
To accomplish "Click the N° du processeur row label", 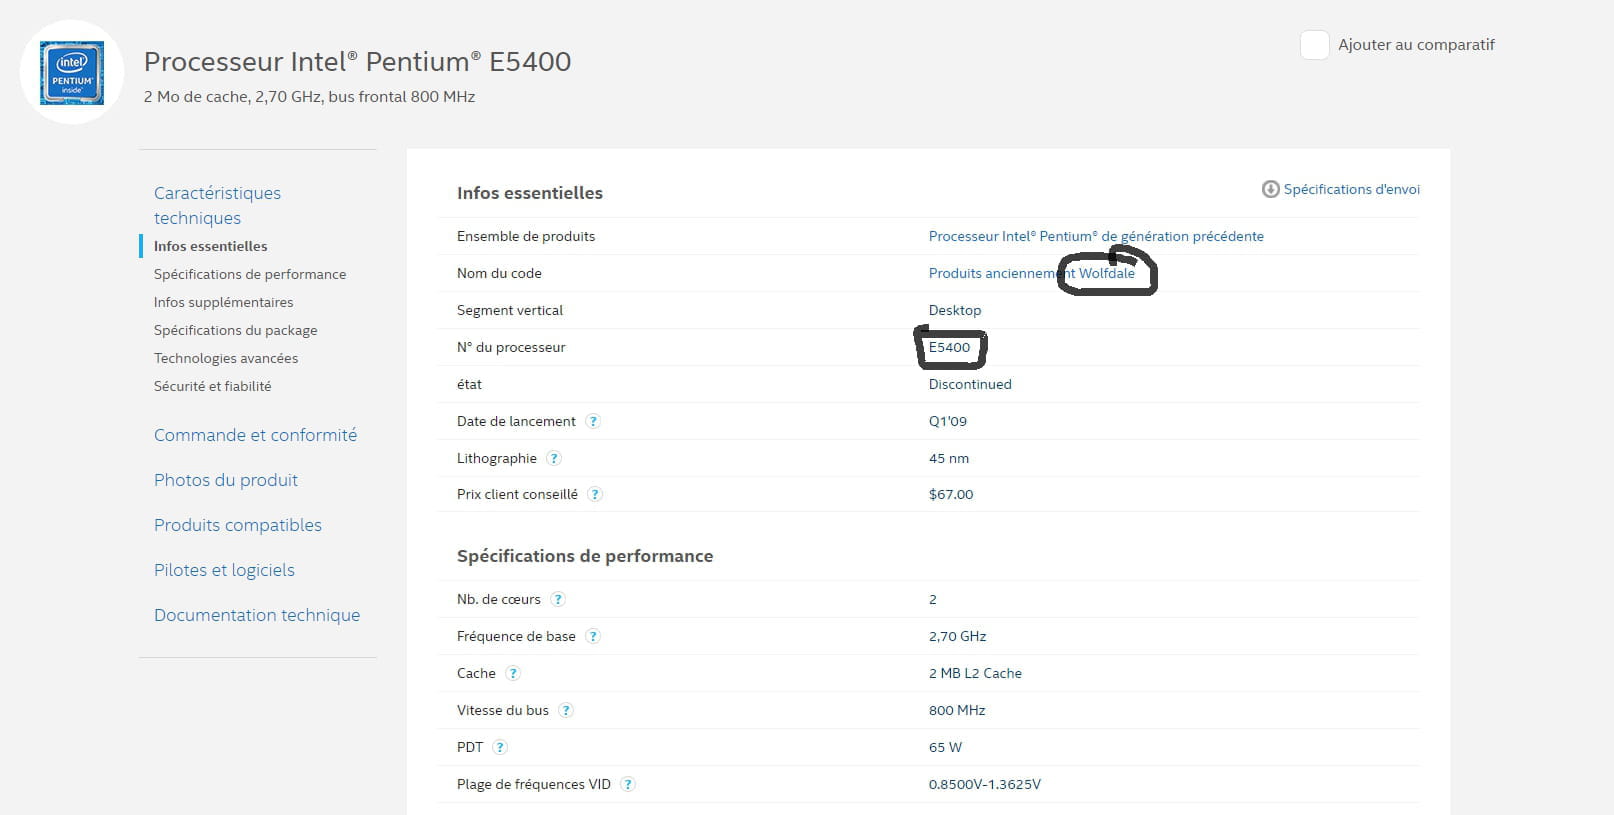I will [511, 347].
